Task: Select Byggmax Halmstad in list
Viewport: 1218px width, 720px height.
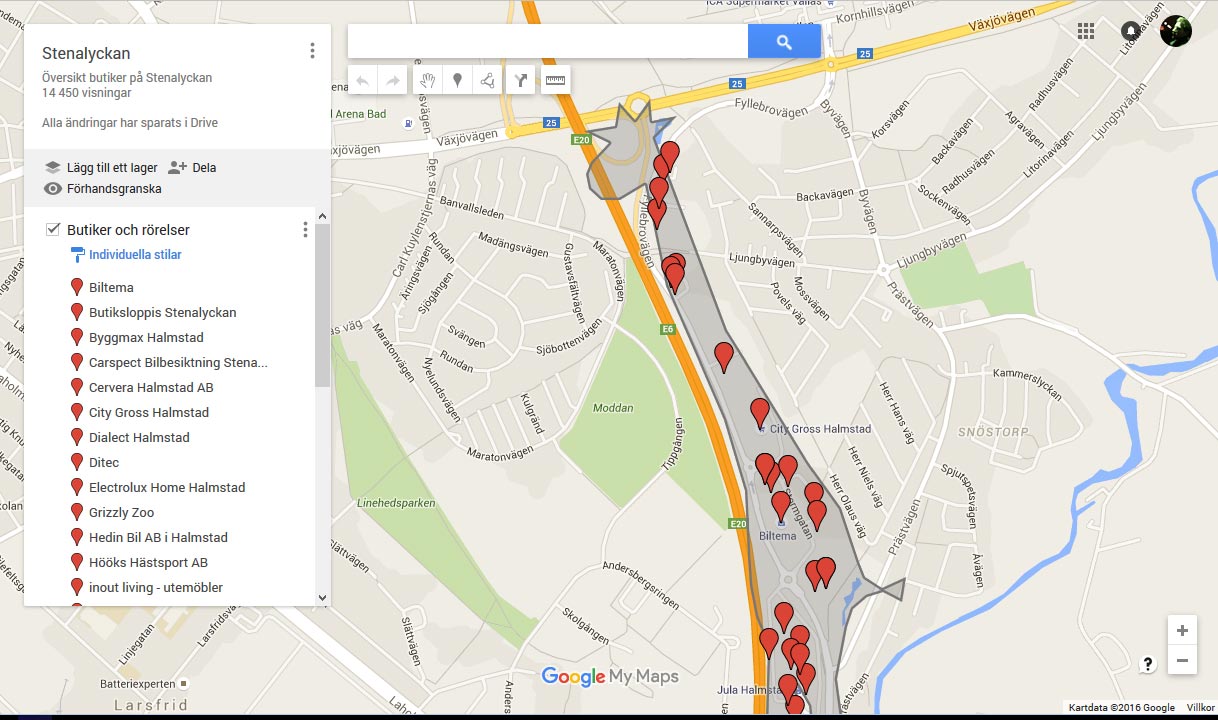Action: [146, 337]
